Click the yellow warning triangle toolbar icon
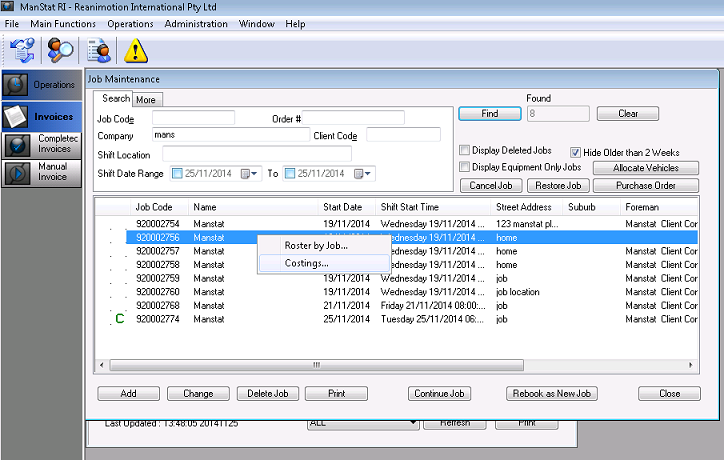This screenshot has width=724, height=460. click(136, 50)
